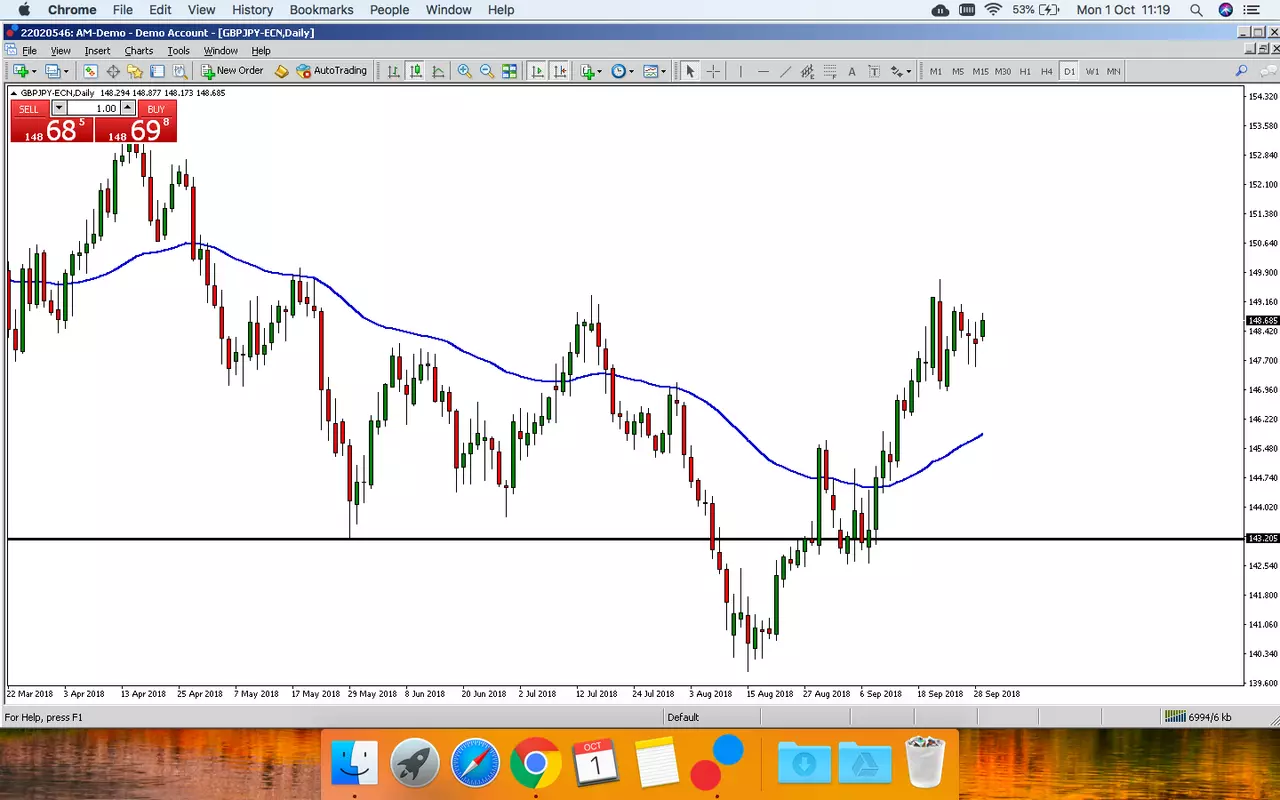The height and width of the screenshot is (800, 1280).
Task: Open Finder from the Dock
Action: pos(354,765)
